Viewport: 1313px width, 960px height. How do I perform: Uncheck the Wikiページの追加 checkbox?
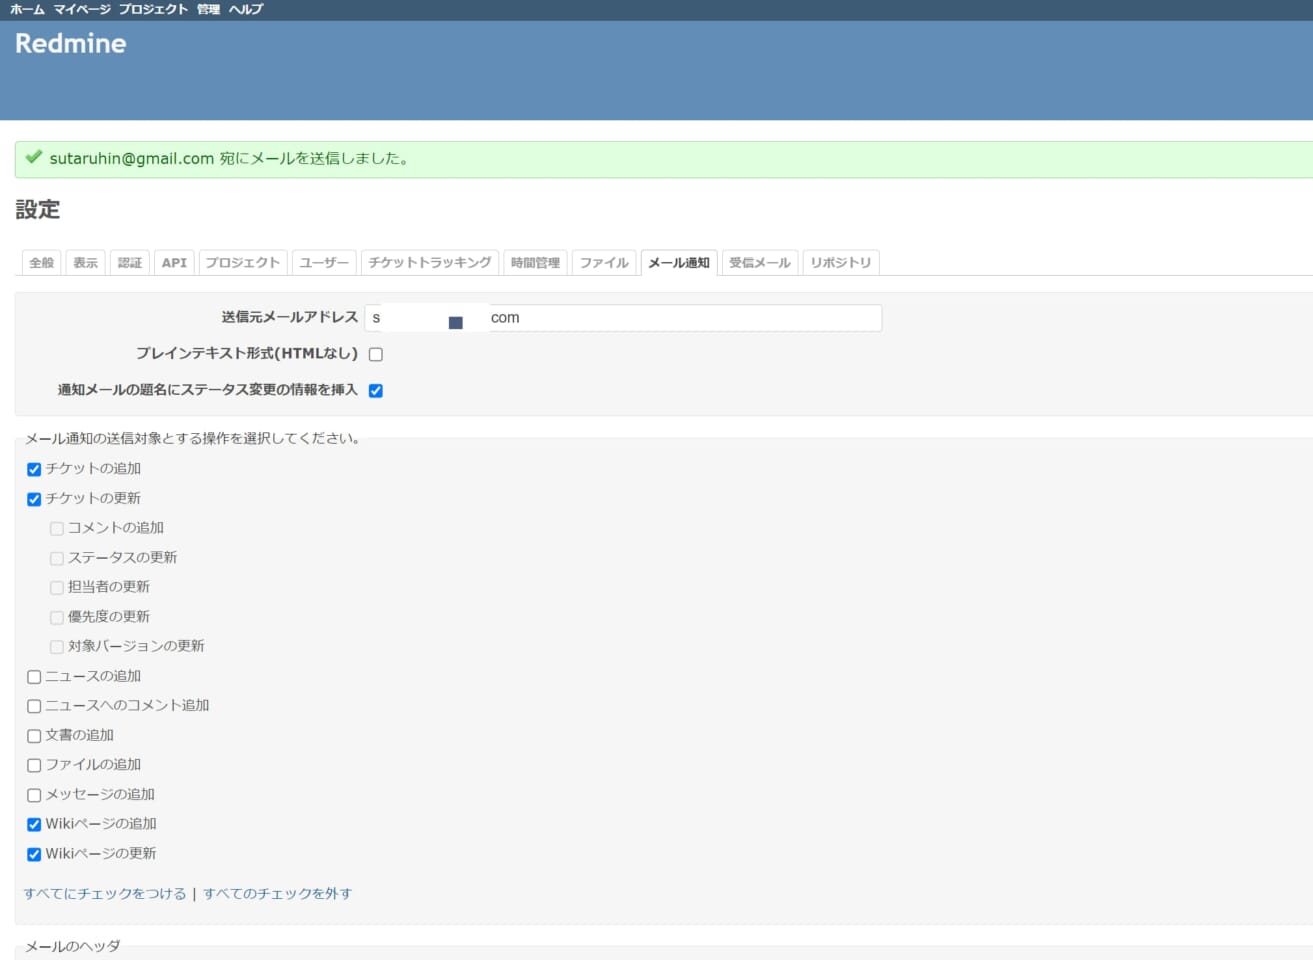tap(34, 825)
